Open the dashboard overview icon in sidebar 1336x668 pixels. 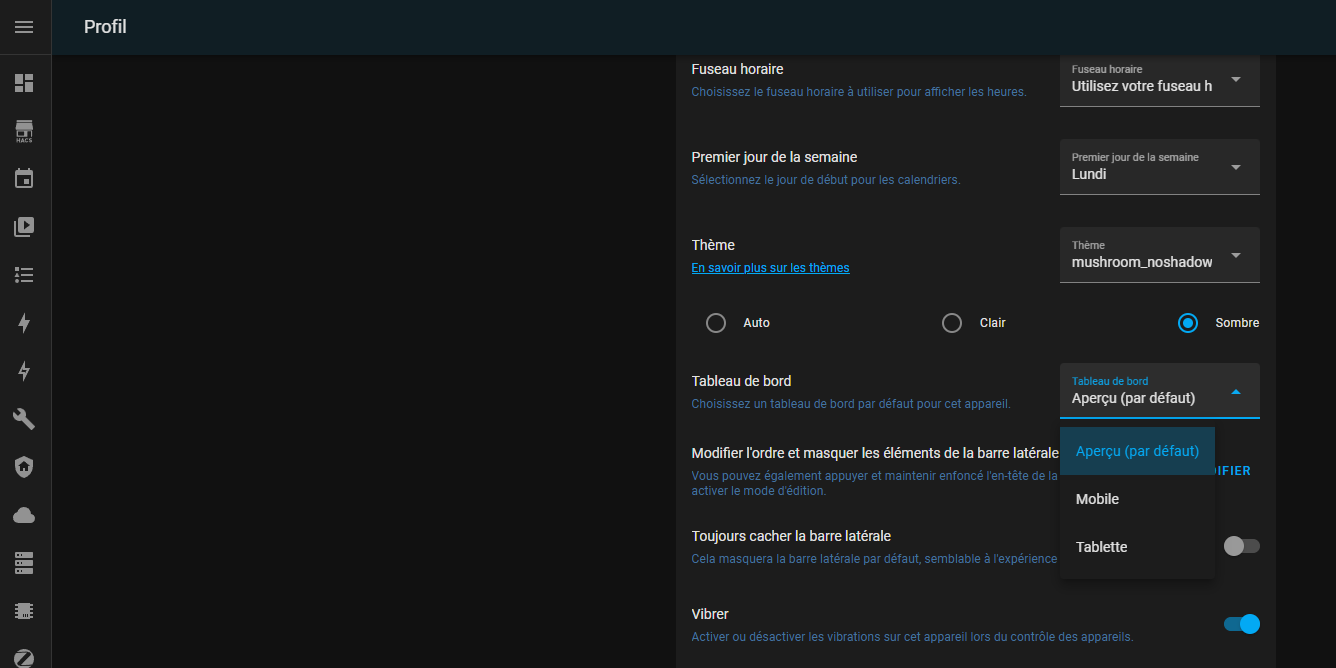click(24, 83)
